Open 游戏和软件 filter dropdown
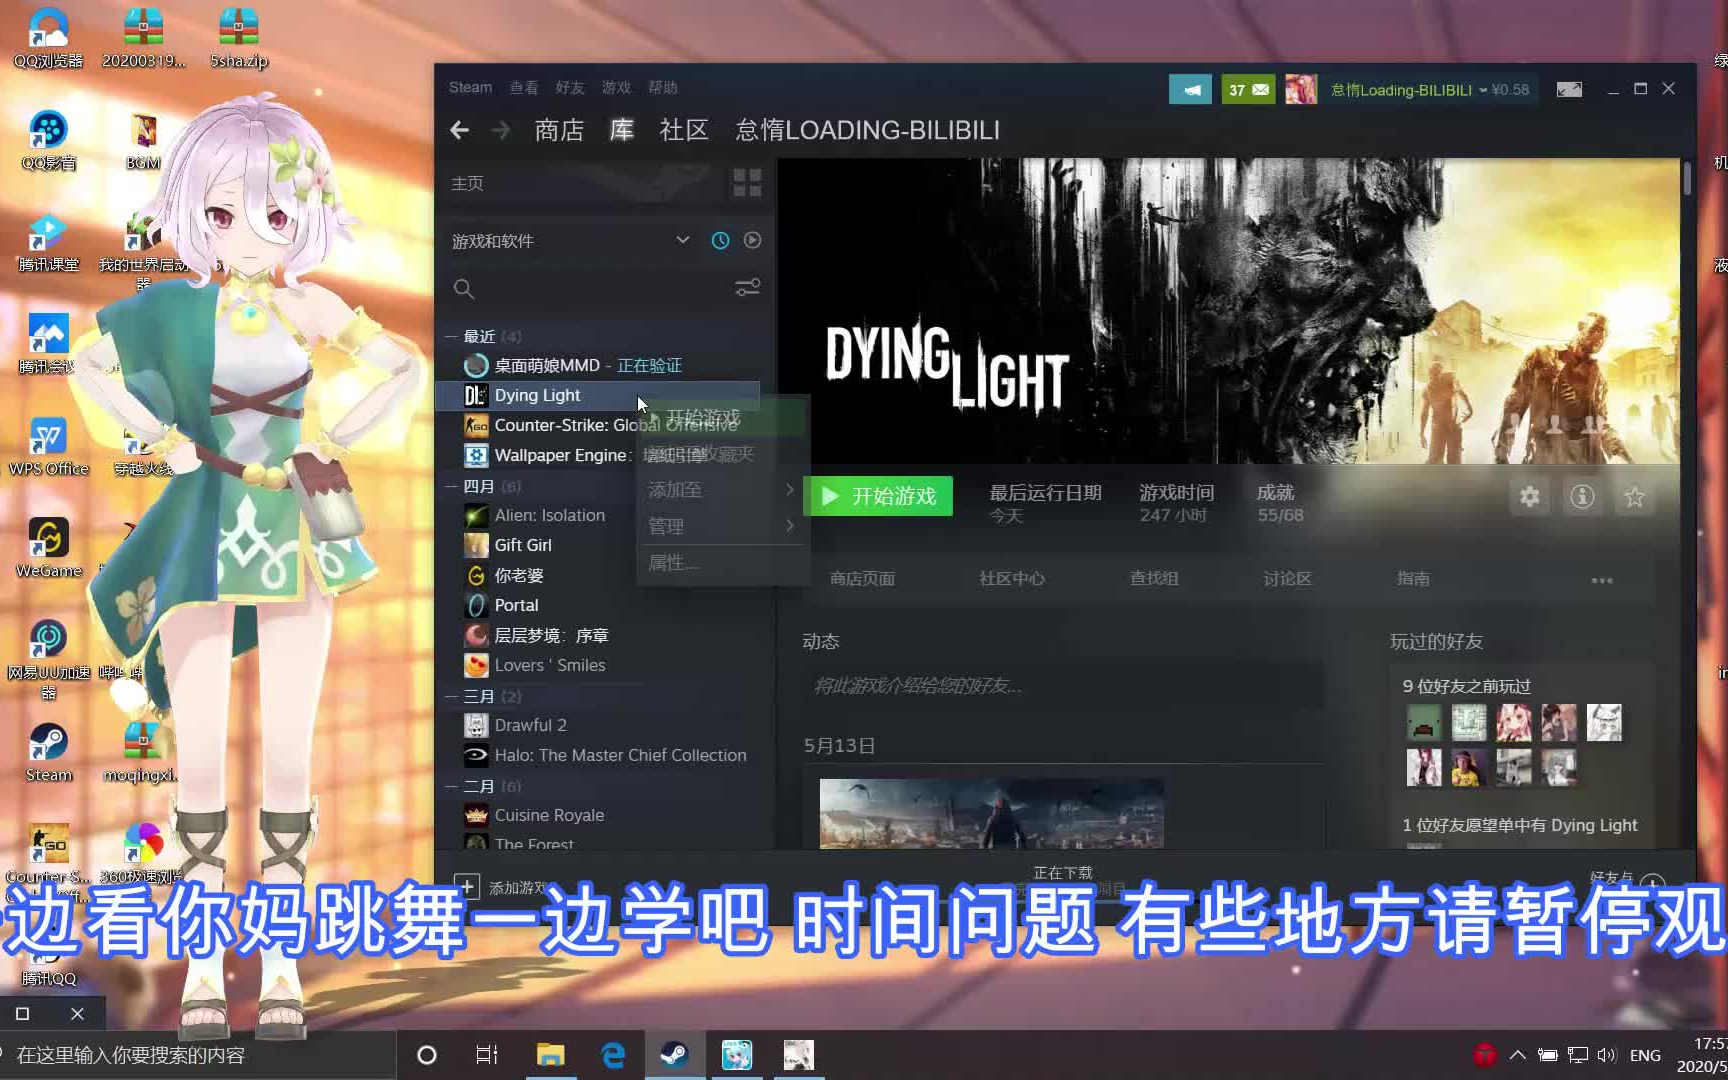This screenshot has width=1728, height=1080. [570, 241]
